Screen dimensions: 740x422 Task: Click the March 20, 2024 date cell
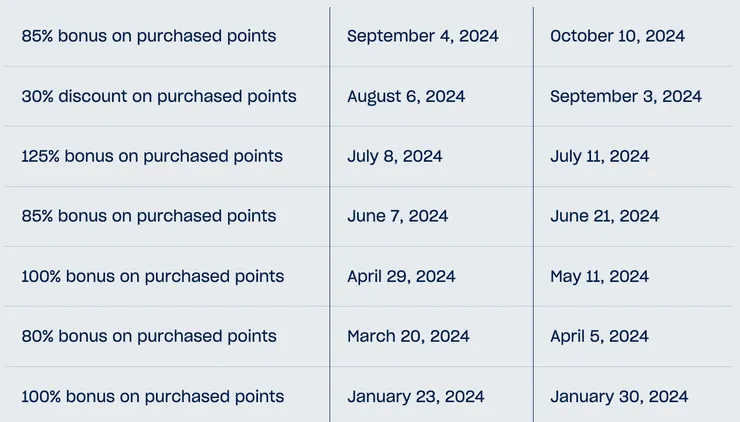[x=409, y=337]
